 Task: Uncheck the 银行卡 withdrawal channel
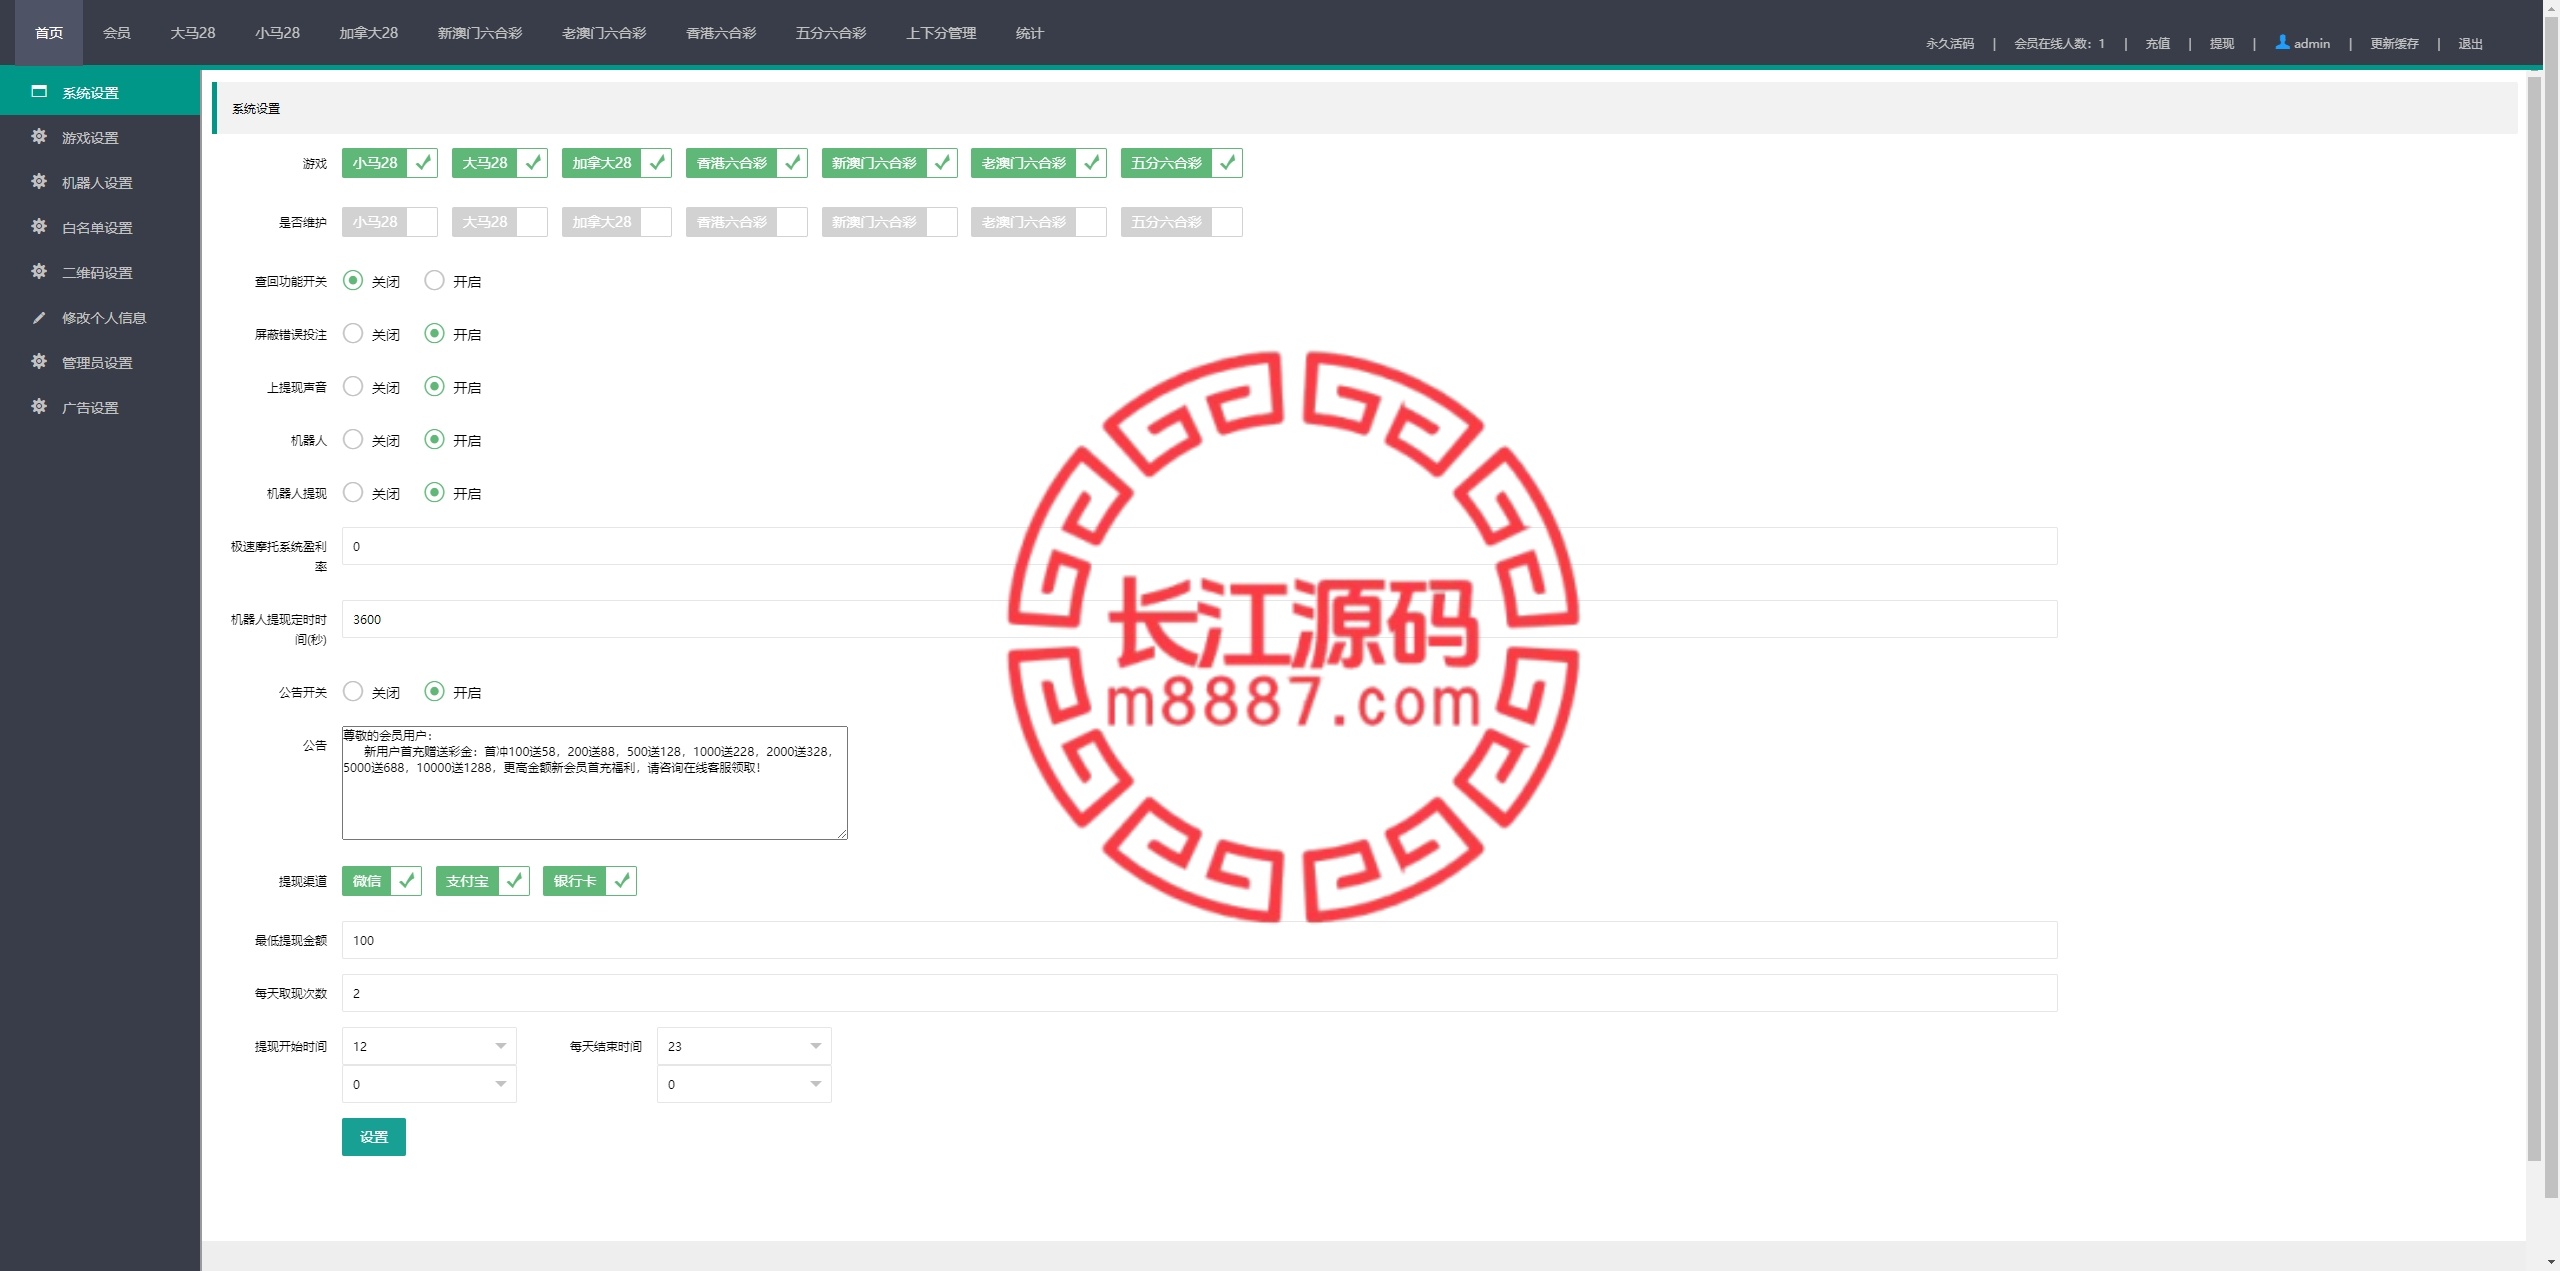(x=589, y=881)
